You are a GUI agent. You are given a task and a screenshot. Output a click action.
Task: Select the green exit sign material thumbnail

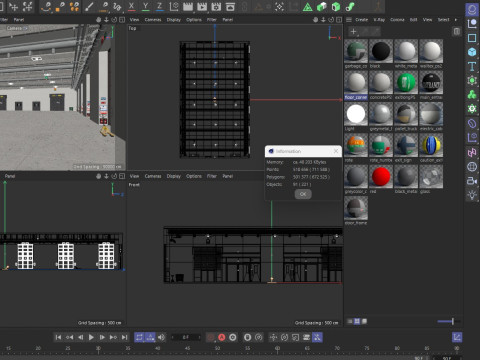coord(406,83)
